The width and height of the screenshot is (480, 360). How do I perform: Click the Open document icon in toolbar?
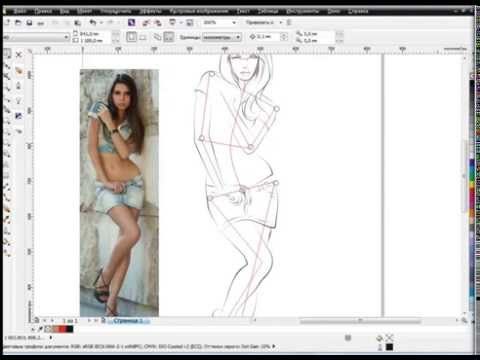pyautogui.click(x=18, y=23)
